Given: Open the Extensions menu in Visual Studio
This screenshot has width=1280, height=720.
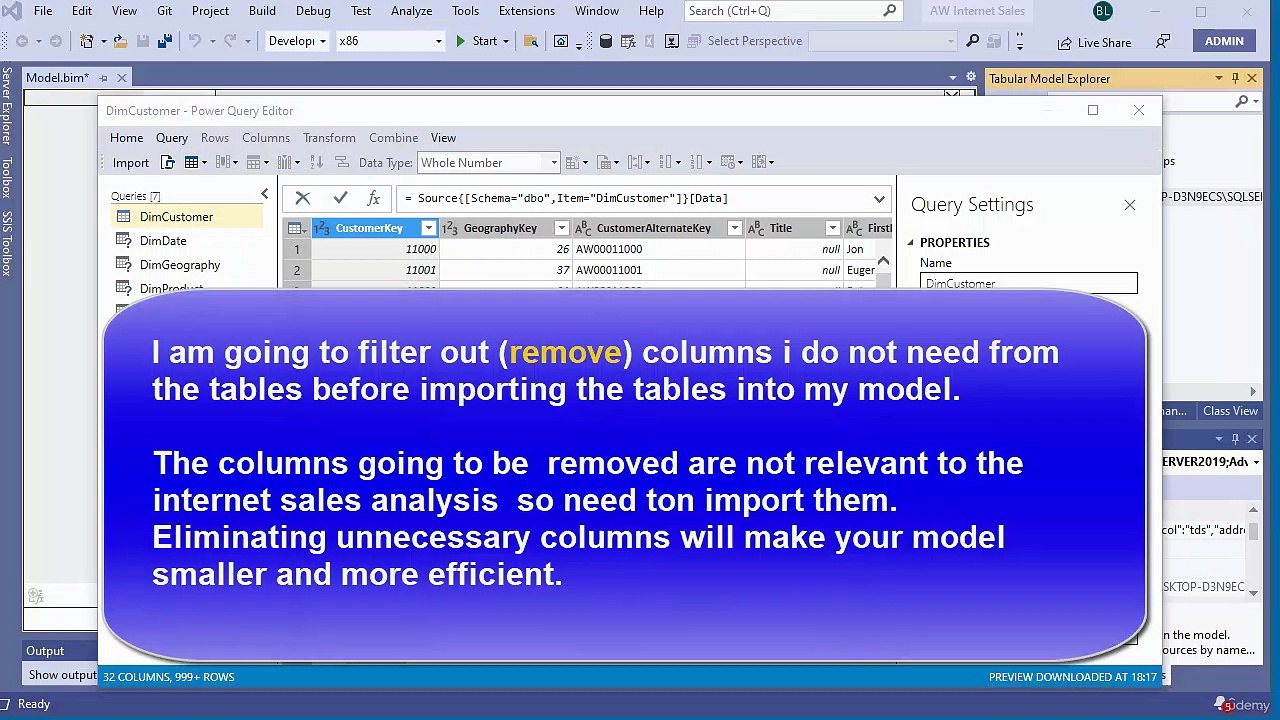Looking at the screenshot, I should point(526,11).
